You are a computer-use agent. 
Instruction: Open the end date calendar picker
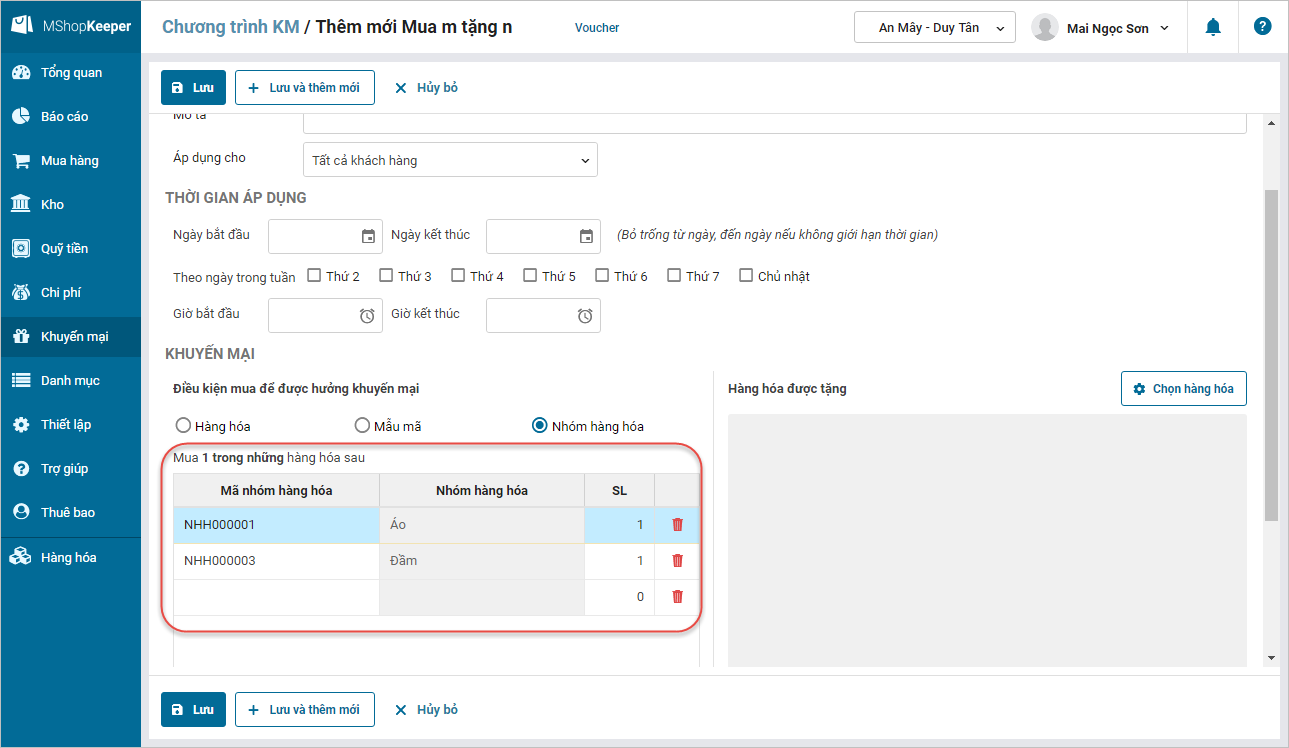tap(586, 237)
